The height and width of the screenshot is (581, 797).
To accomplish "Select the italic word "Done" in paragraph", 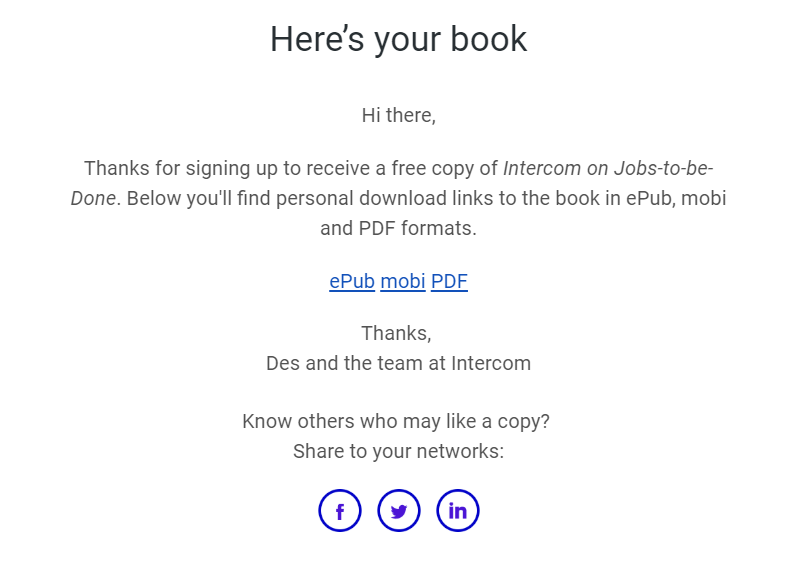I will click(x=93, y=198).
